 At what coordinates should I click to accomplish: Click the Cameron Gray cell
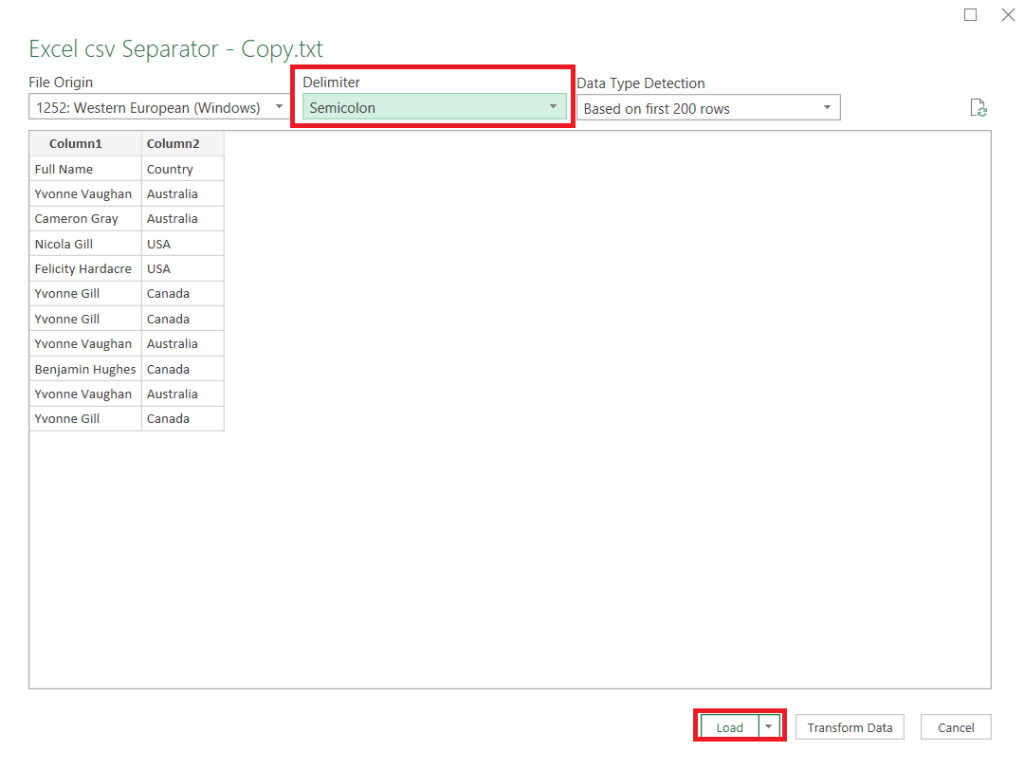coord(77,218)
